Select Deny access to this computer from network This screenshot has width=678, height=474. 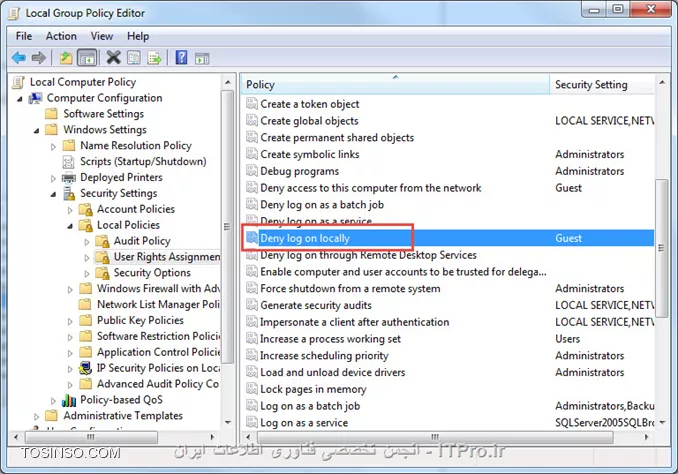(371, 188)
